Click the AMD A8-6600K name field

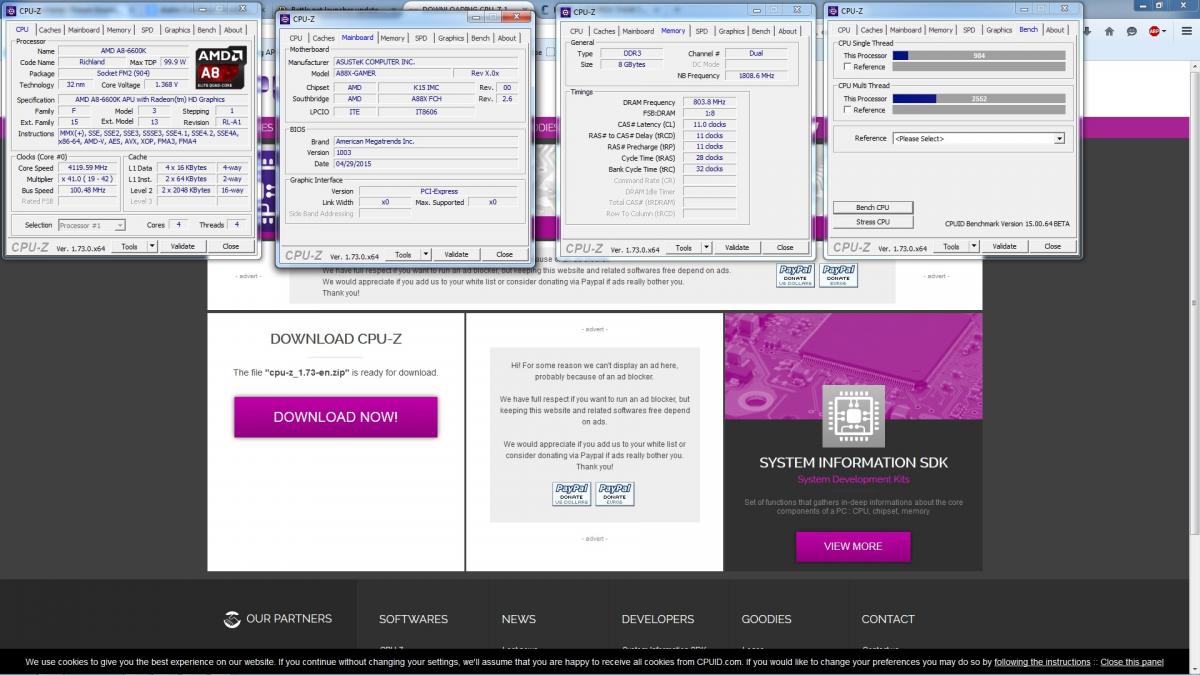tap(124, 51)
